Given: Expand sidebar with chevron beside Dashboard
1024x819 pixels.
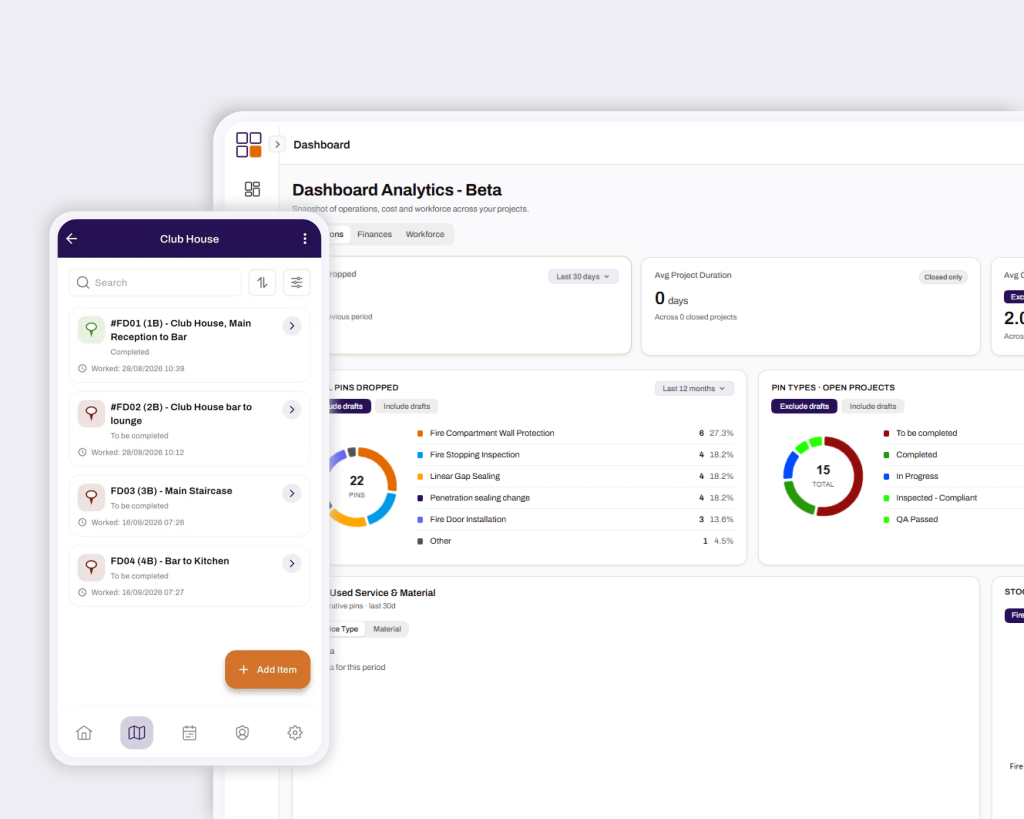Looking at the screenshot, I should coord(278,144).
